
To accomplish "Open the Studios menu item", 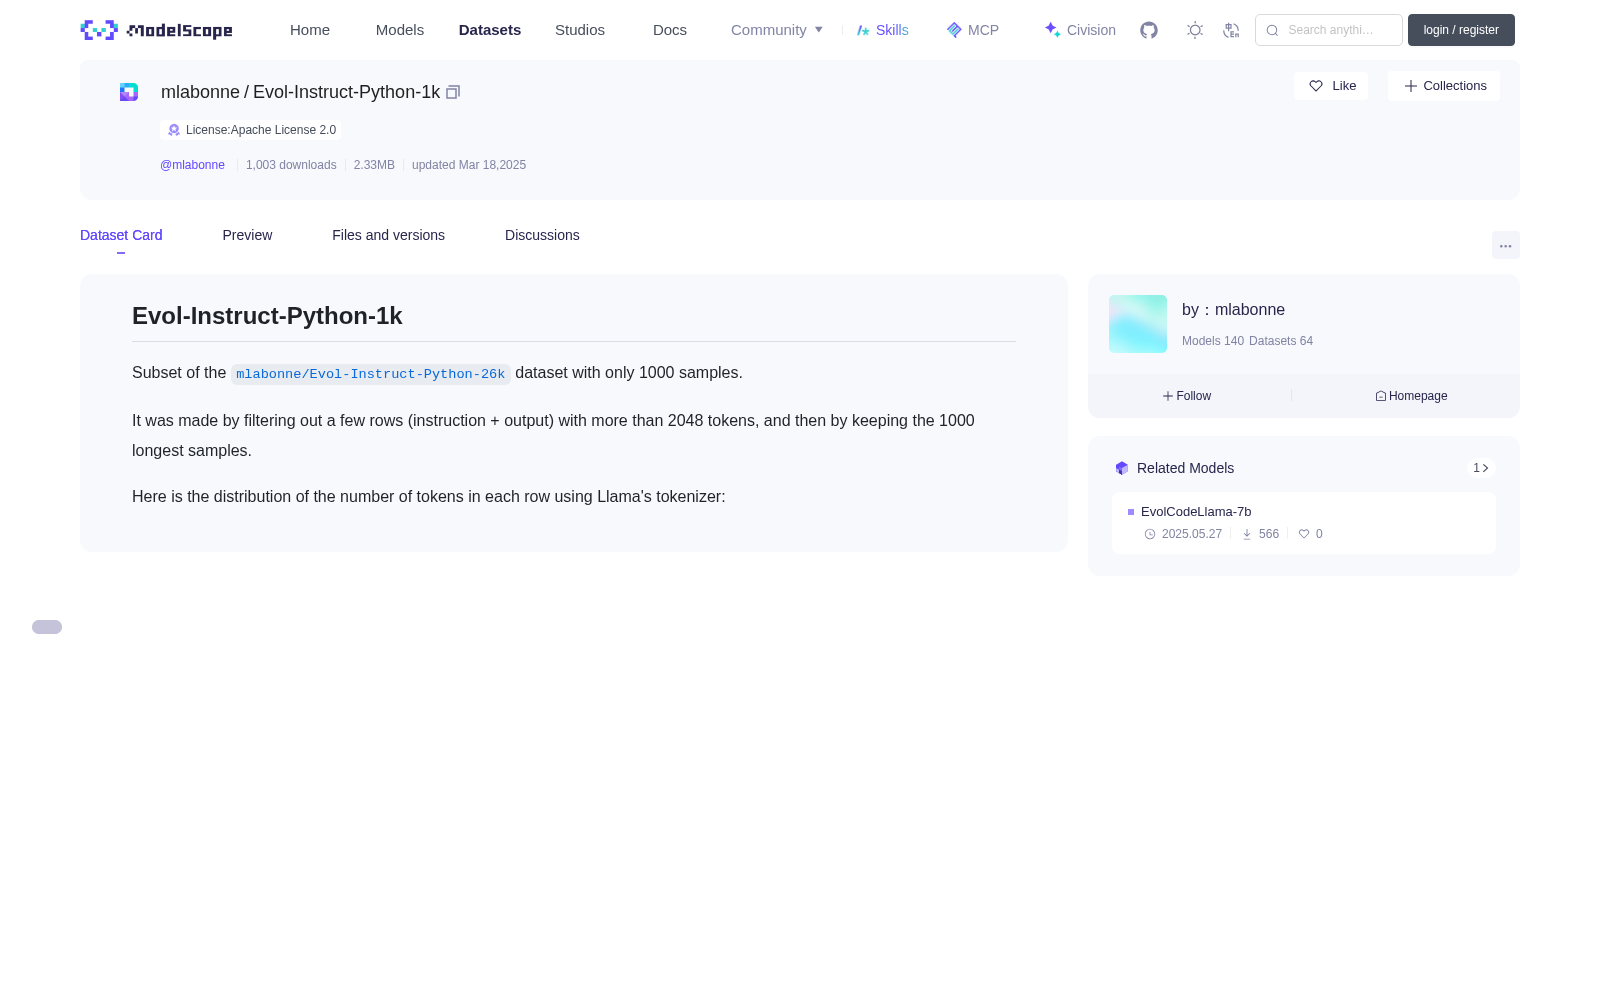I will tap(580, 30).
